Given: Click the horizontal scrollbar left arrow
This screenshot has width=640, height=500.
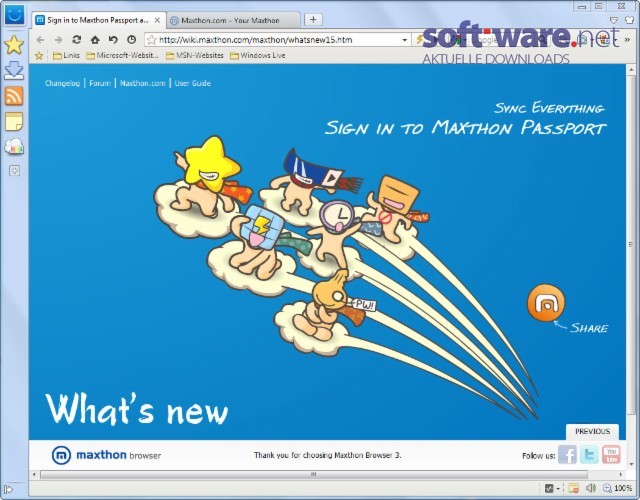Looking at the screenshot, I should (34, 474).
